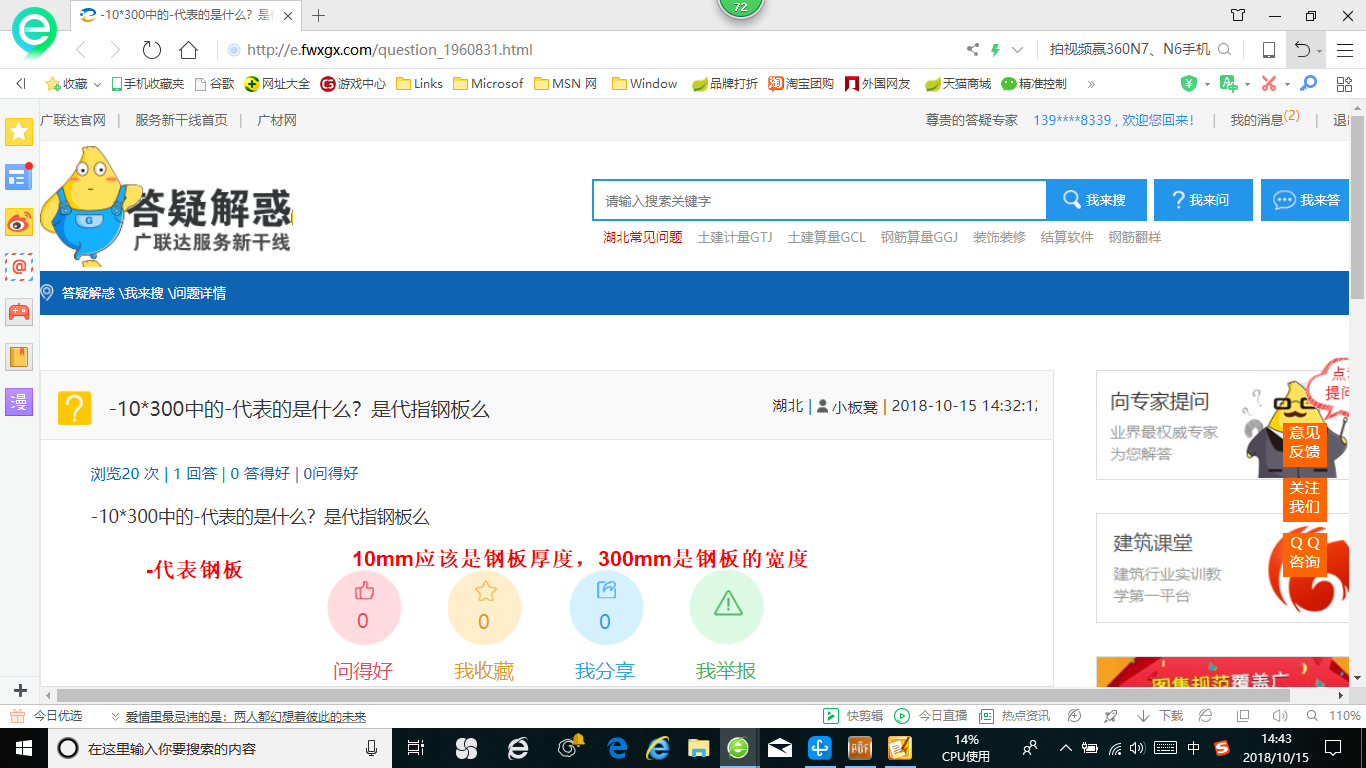The image size is (1366, 768).
Task: Open the 淘宝团购 bookmark
Action: coord(801,84)
